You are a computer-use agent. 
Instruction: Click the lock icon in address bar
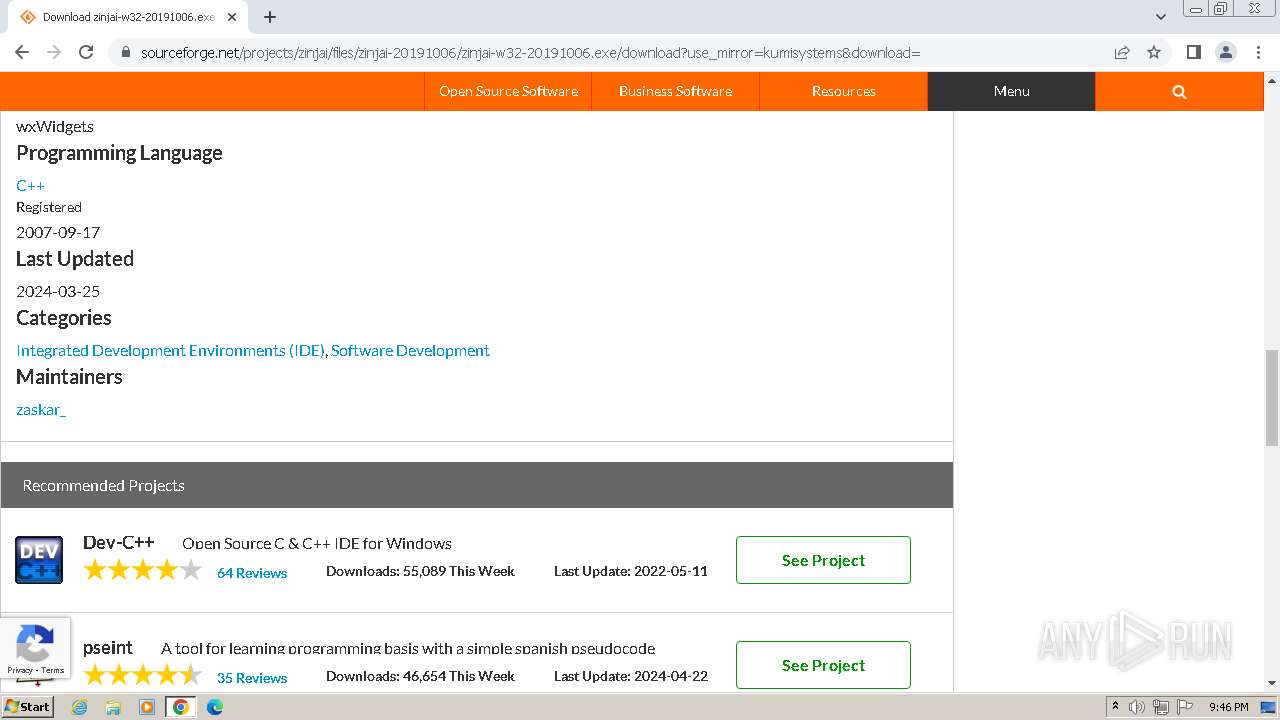(x=126, y=53)
